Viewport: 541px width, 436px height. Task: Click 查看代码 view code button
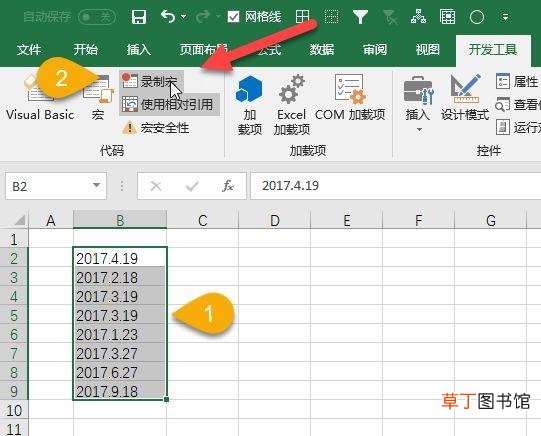point(518,105)
